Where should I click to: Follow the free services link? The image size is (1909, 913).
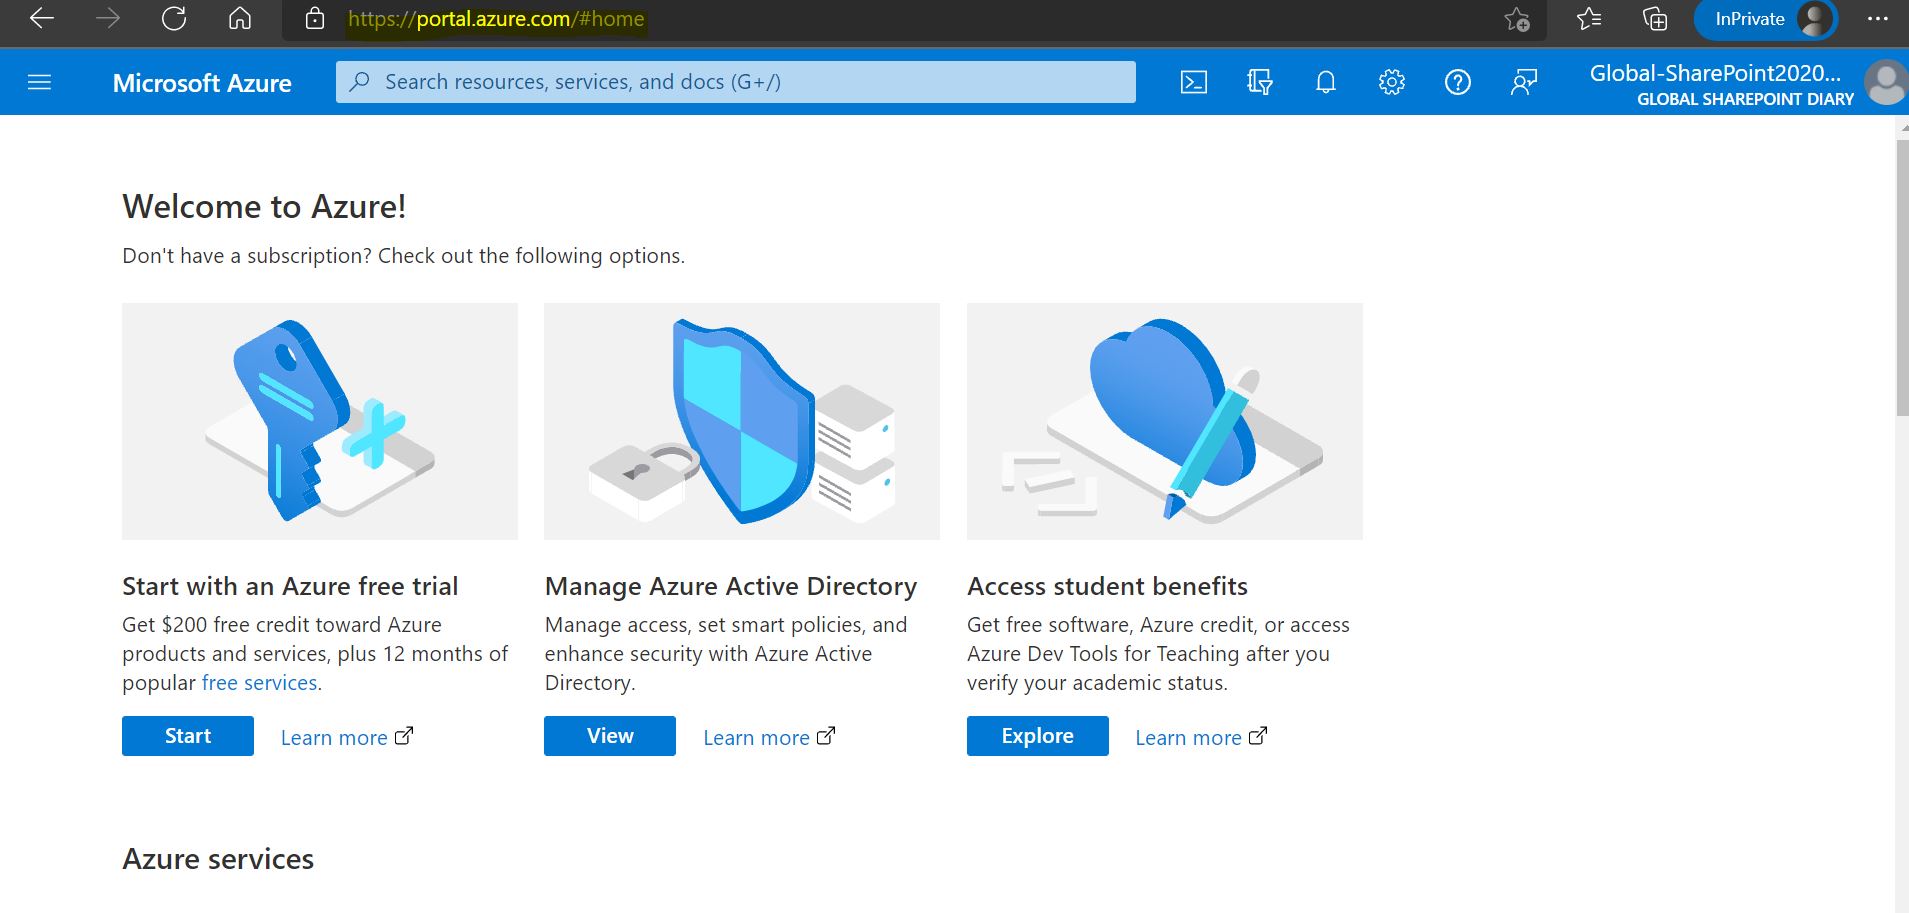tap(259, 683)
